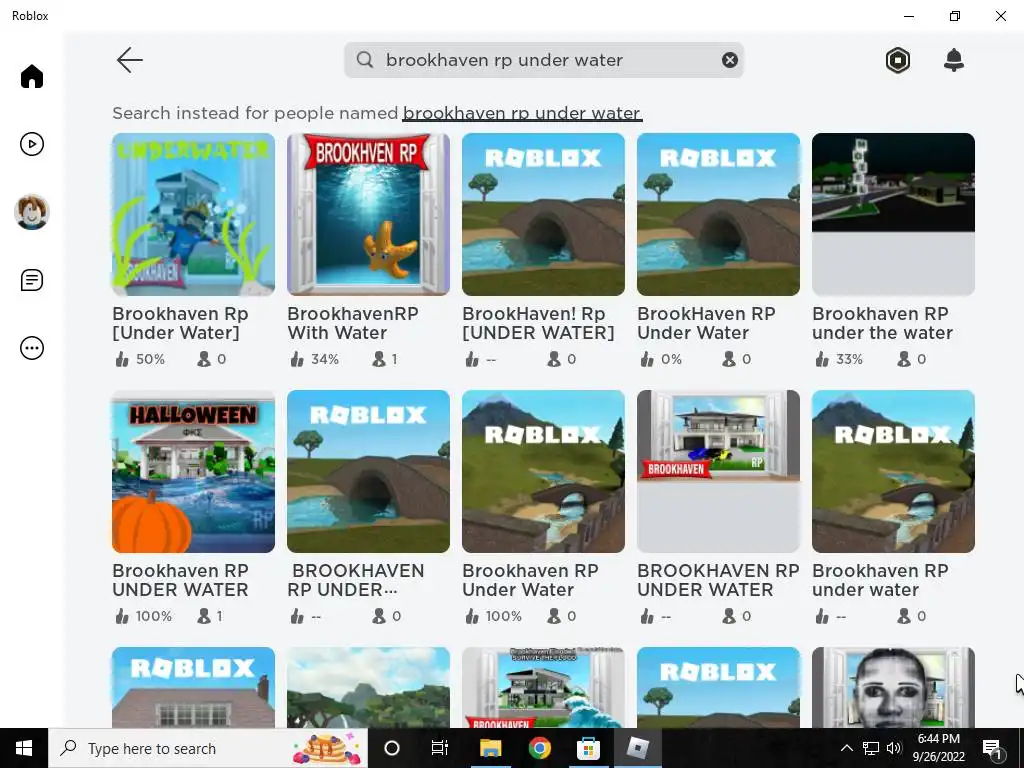Open volume speaker icon in tray

[x=894, y=748]
